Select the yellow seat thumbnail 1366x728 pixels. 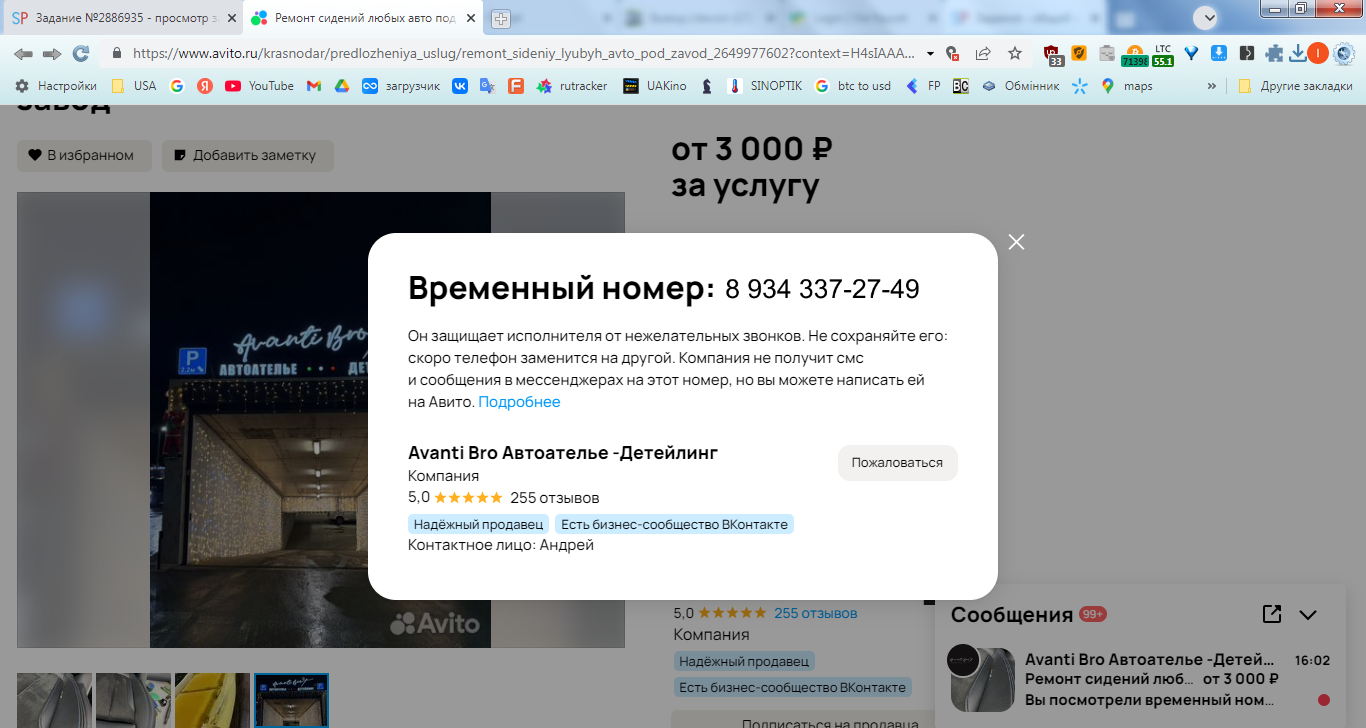point(212,700)
